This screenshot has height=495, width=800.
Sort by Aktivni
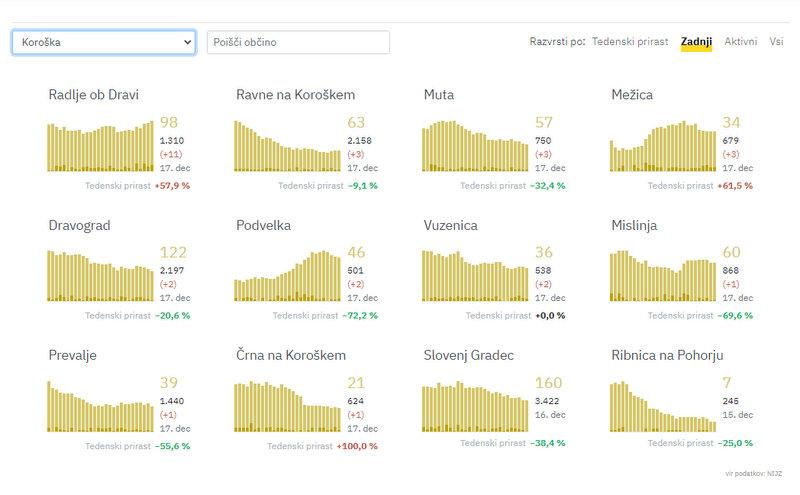click(x=740, y=42)
